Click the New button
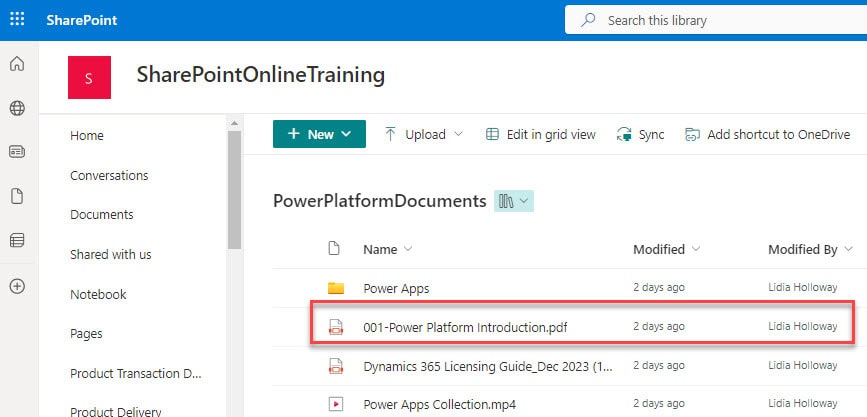 (x=319, y=134)
